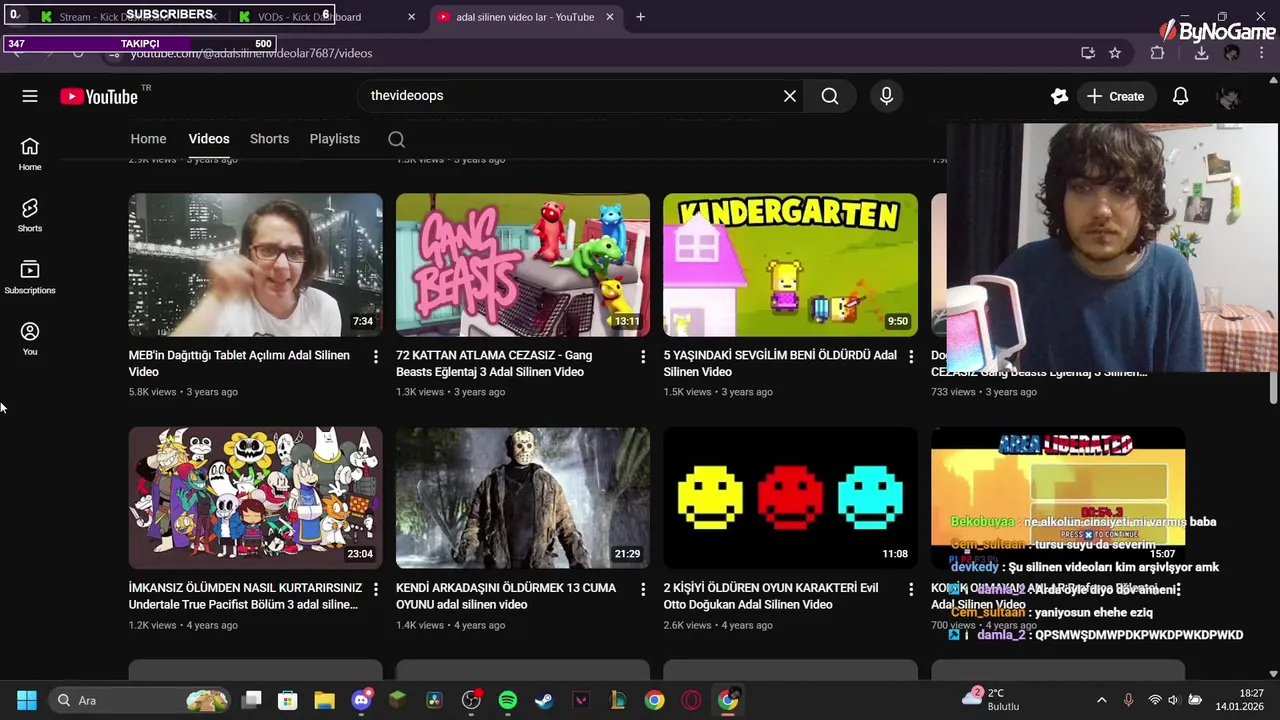Click the Create button
Viewport: 1280px width, 720px height.
pos(1116,96)
